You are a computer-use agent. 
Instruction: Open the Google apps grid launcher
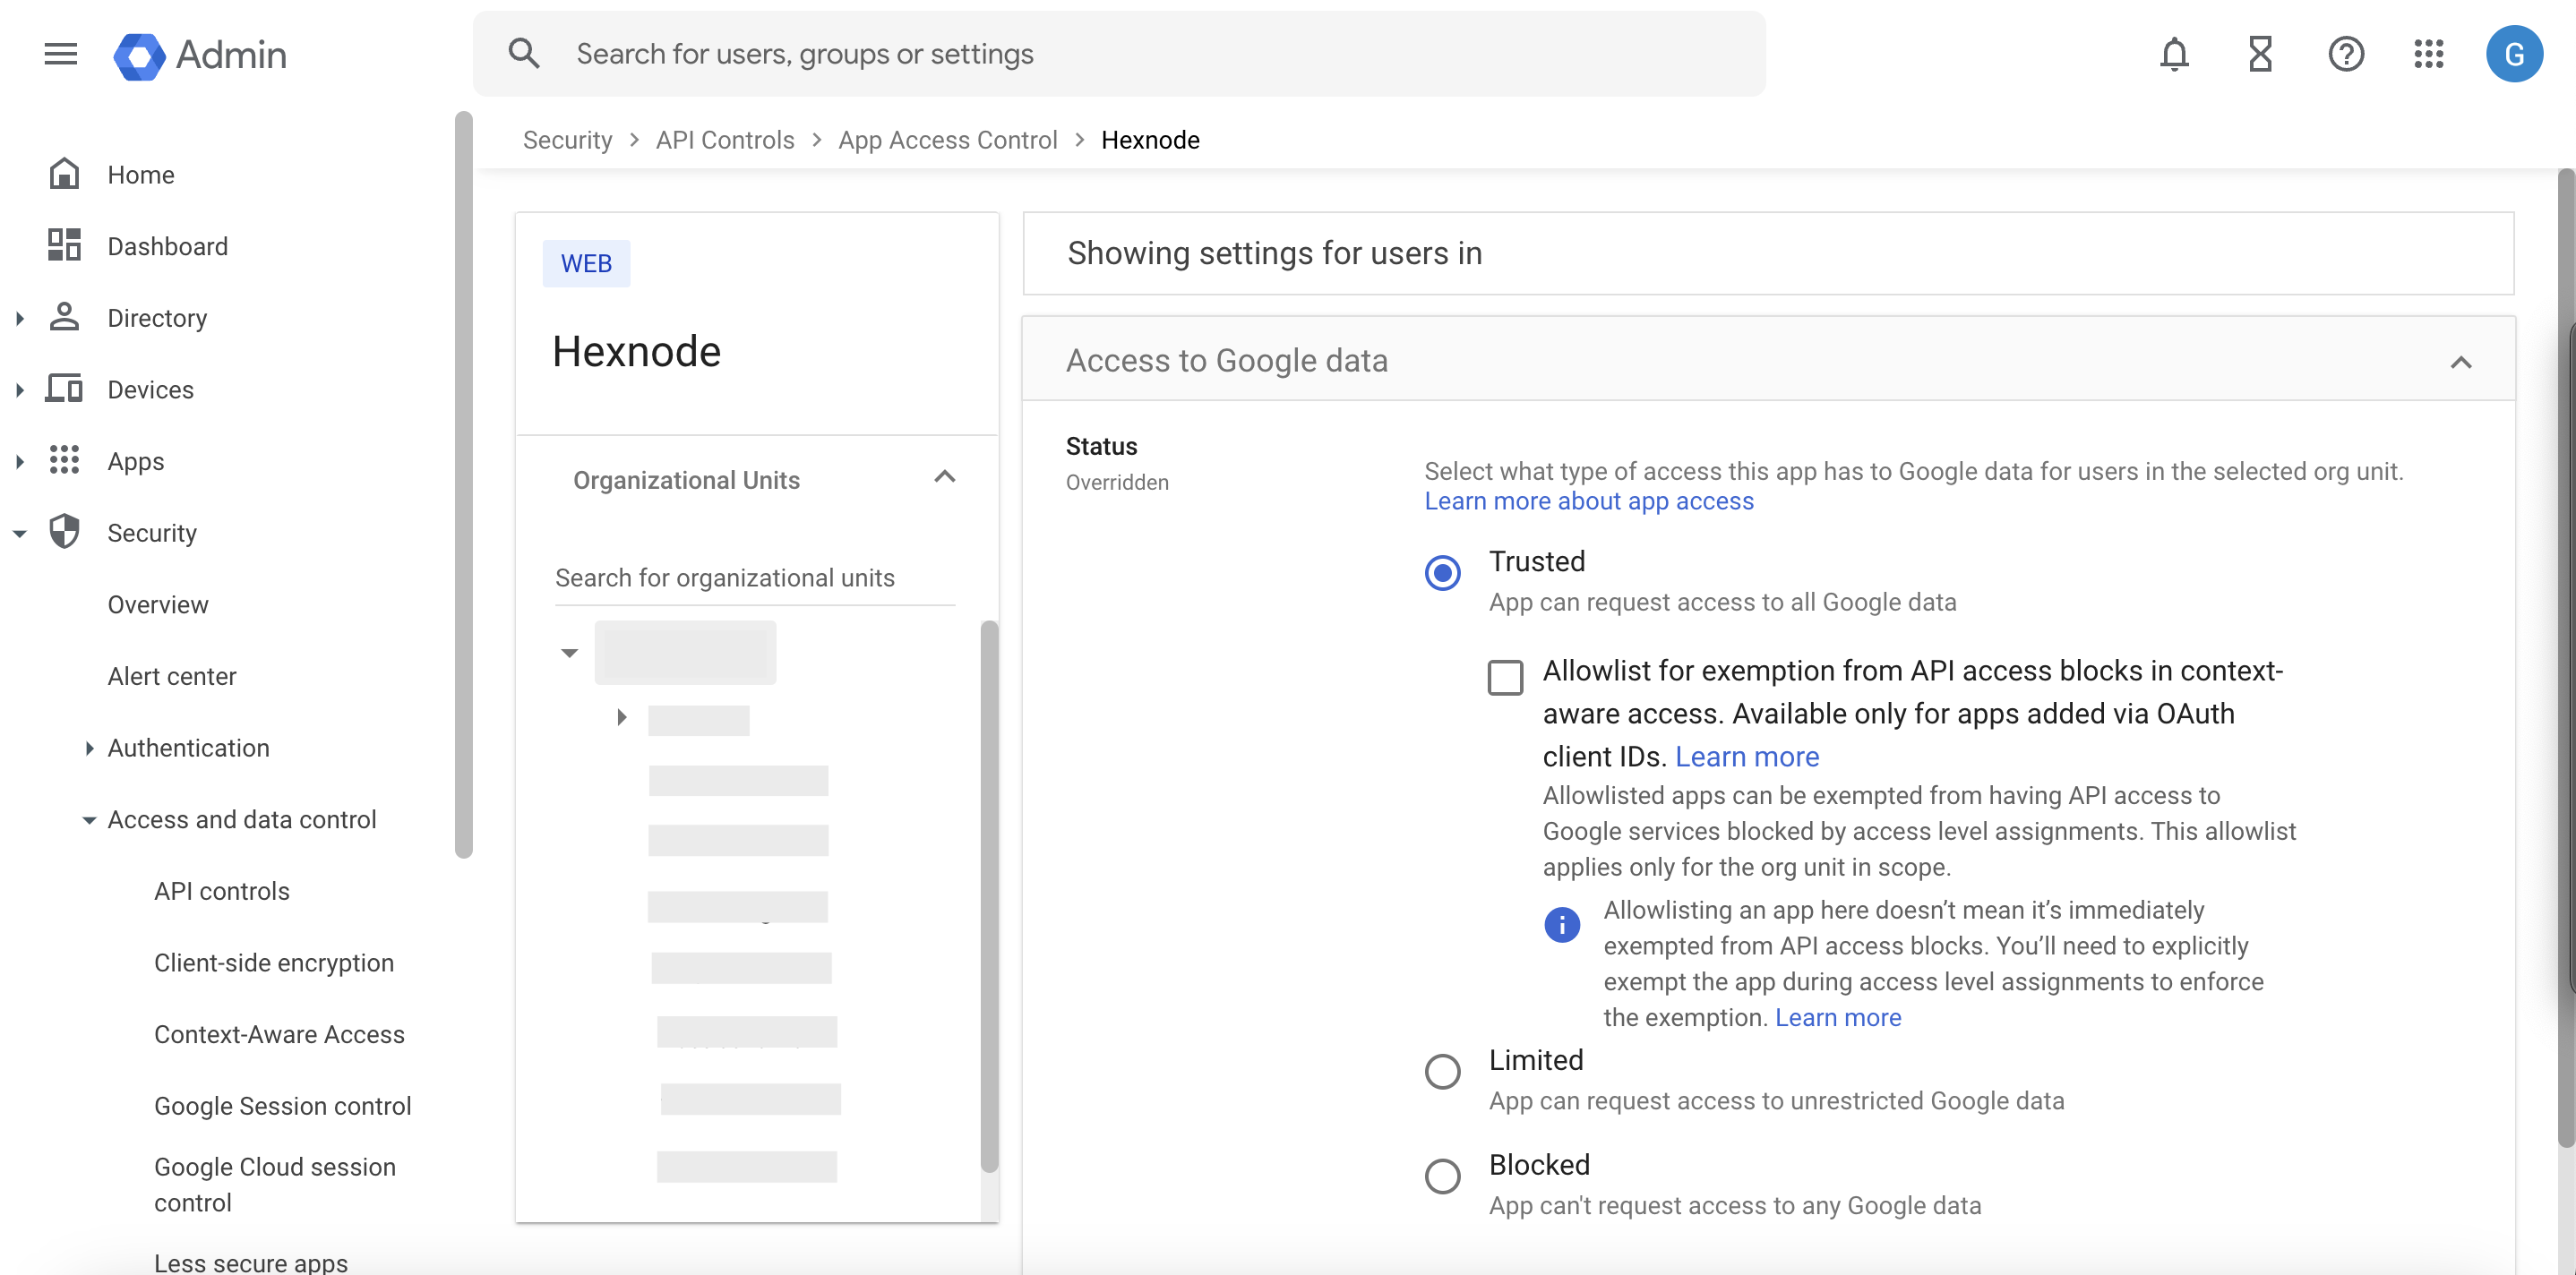[2428, 54]
